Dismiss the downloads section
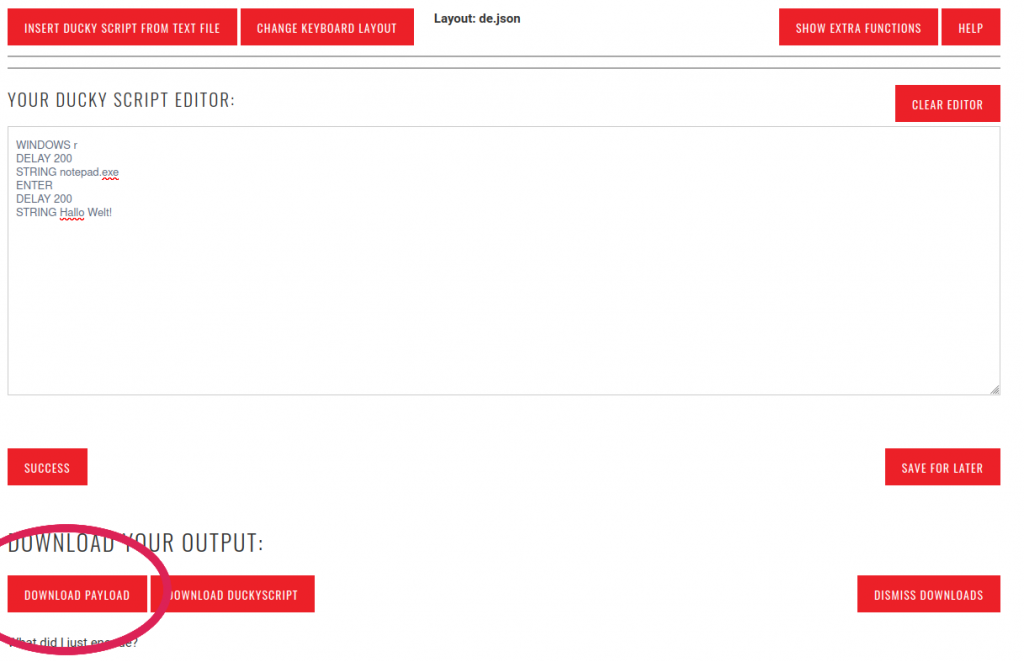Image resolution: width=1024 pixels, height=662 pixels. 928,594
